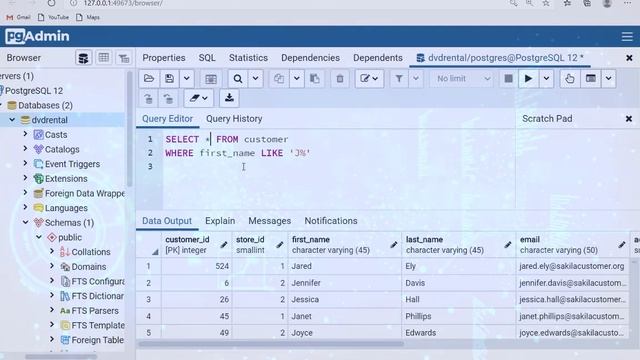Switch to the Dependents tab
The width and height of the screenshot is (640, 360).
coord(378,58)
